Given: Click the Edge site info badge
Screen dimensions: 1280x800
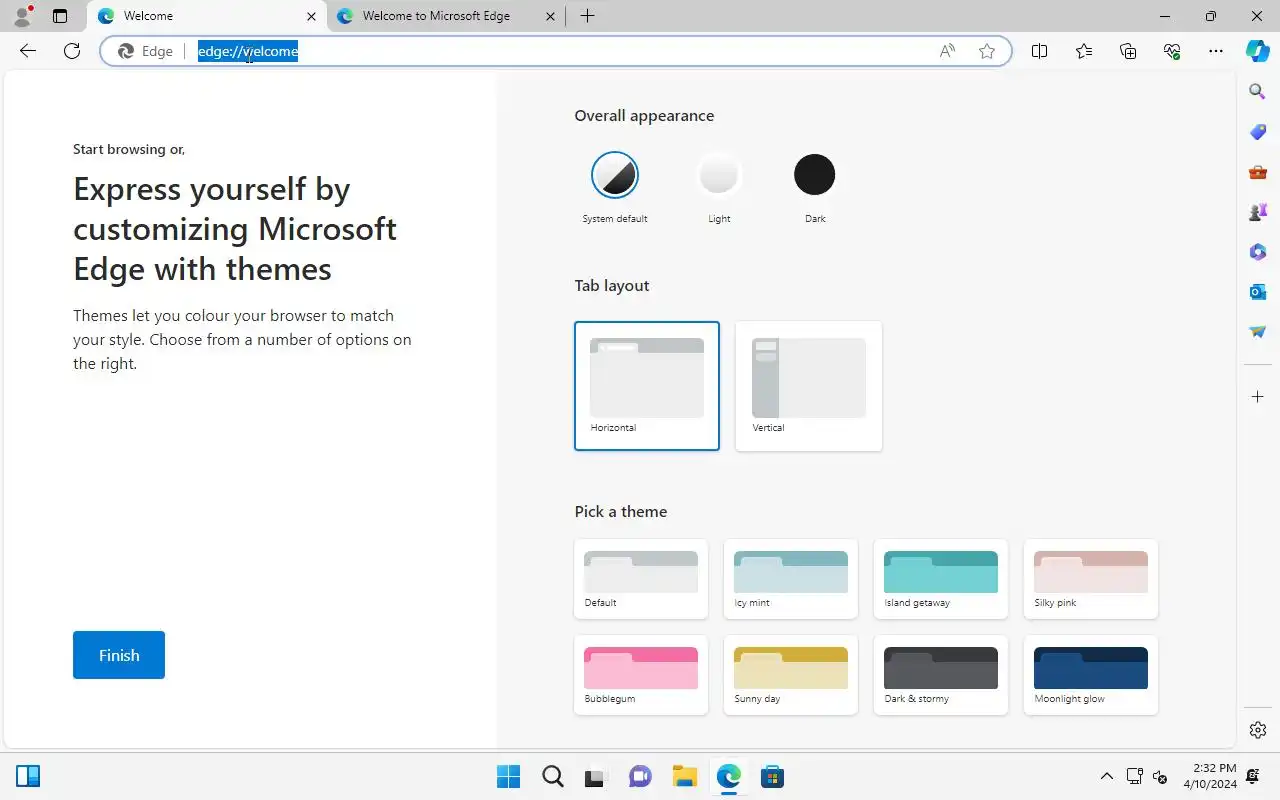Looking at the screenshot, I should [x=146, y=51].
